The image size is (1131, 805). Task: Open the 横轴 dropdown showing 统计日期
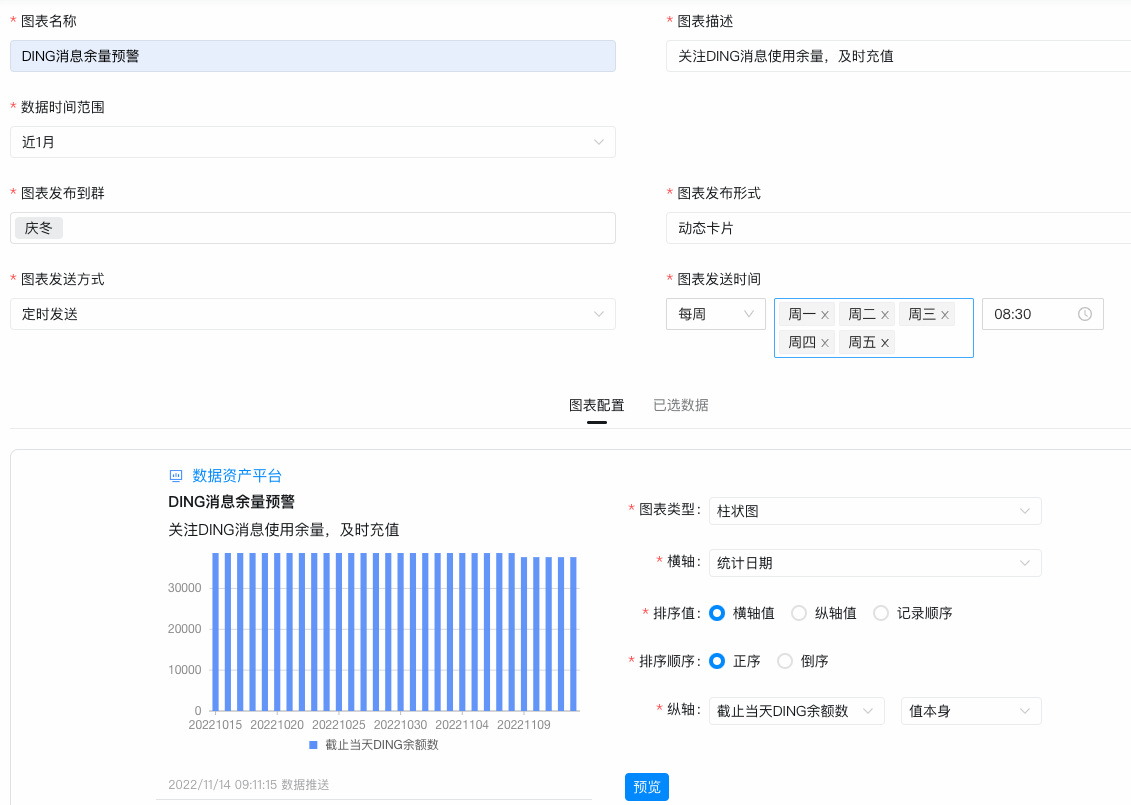pyautogui.click(x=875, y=563)
